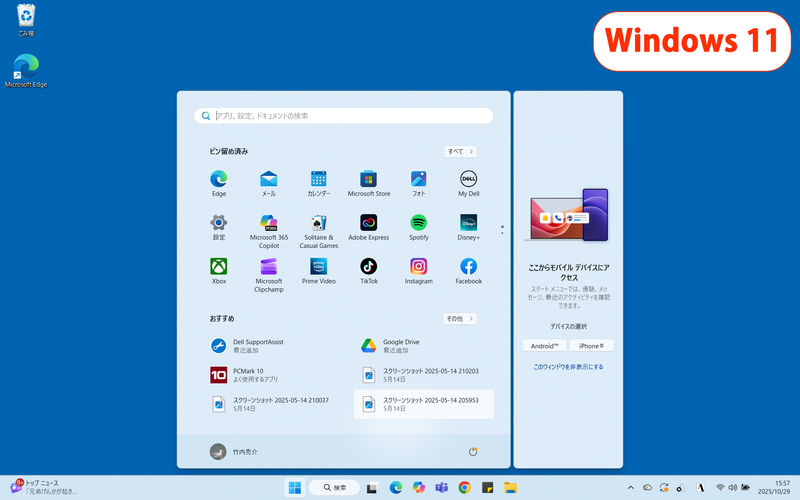Viewport: 800px width, 500px height.
Task: Launch My Dell
Action: tap(468, 183)
